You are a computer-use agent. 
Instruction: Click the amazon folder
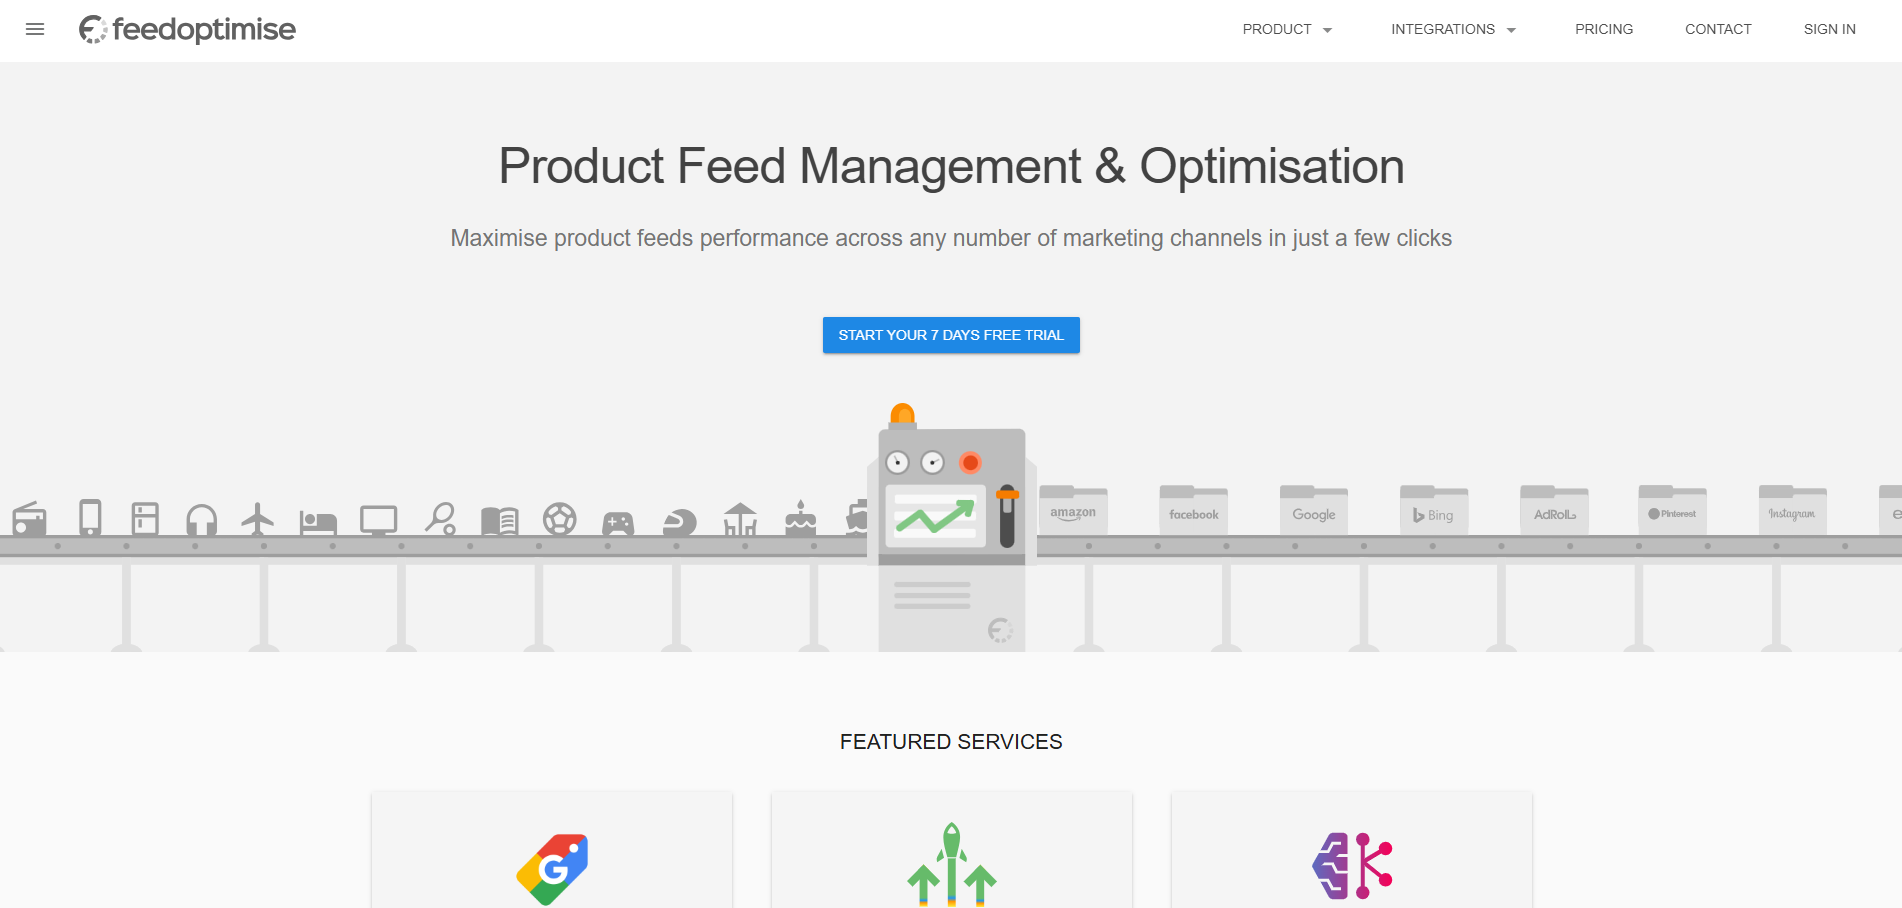click(x=1073, y=510)
